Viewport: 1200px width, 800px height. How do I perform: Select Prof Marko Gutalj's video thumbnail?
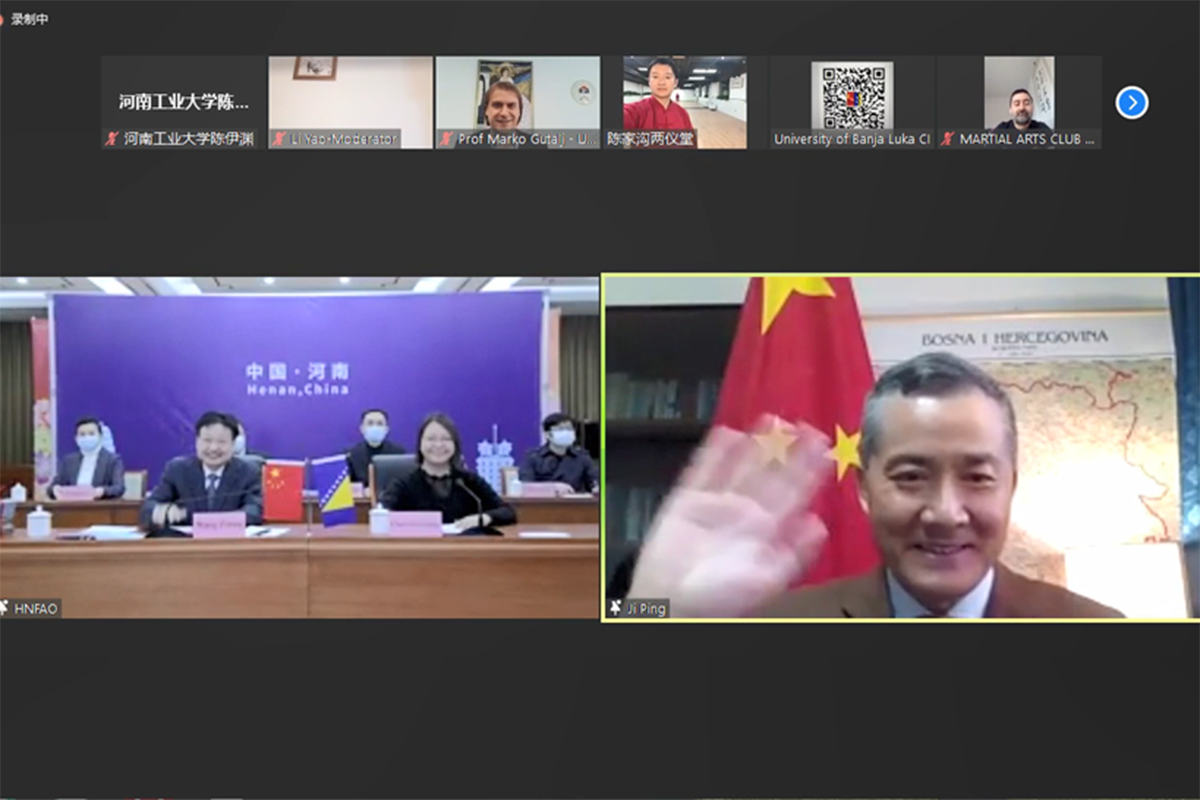click(518, 93)
